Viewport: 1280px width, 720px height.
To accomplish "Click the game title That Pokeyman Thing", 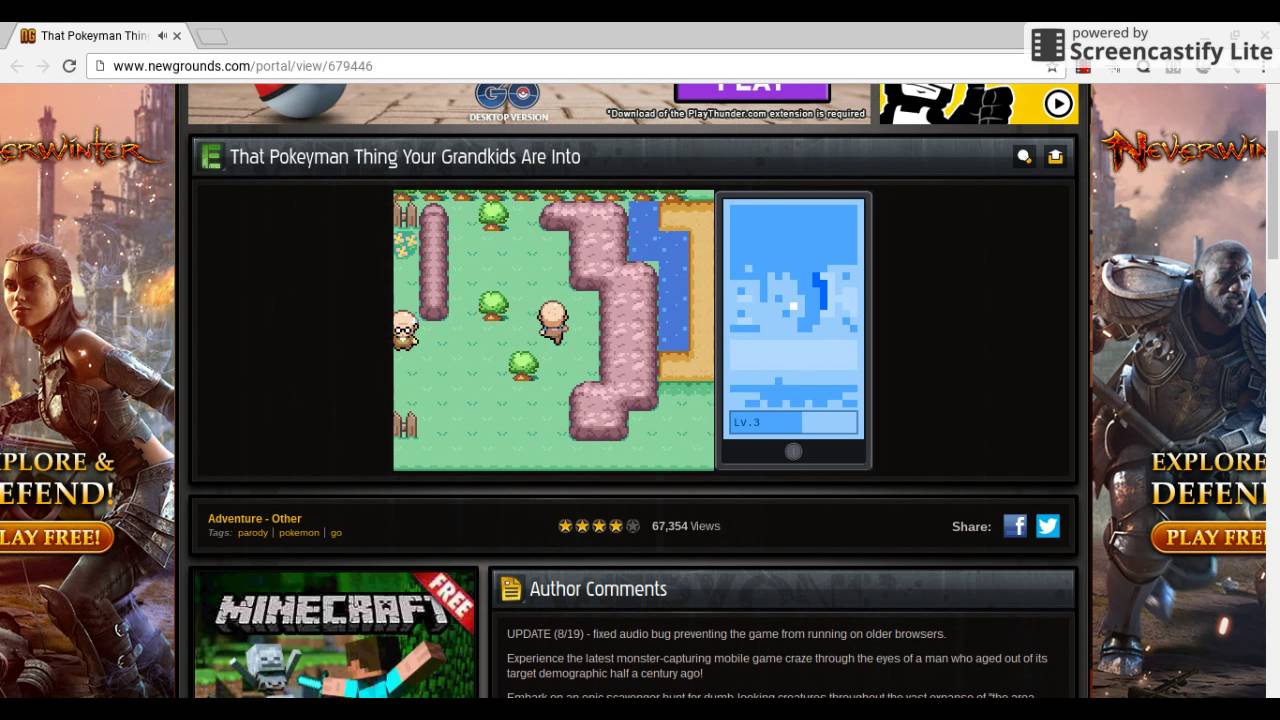I will pos(405,157).
